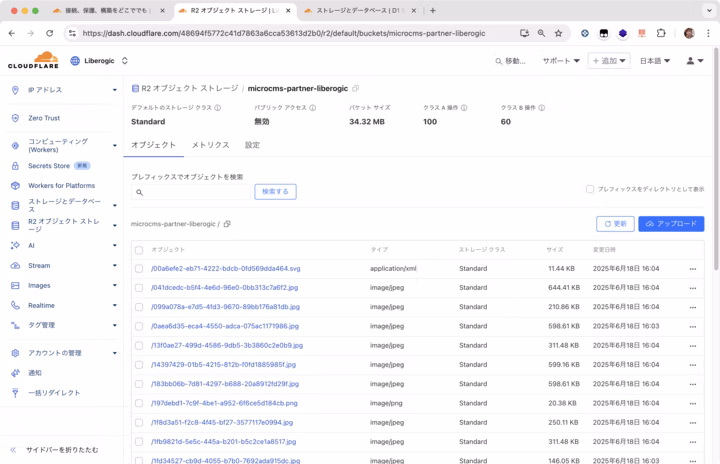Click the Secrets Store lock icon
The image size is (720, 464).
[15, 165]
